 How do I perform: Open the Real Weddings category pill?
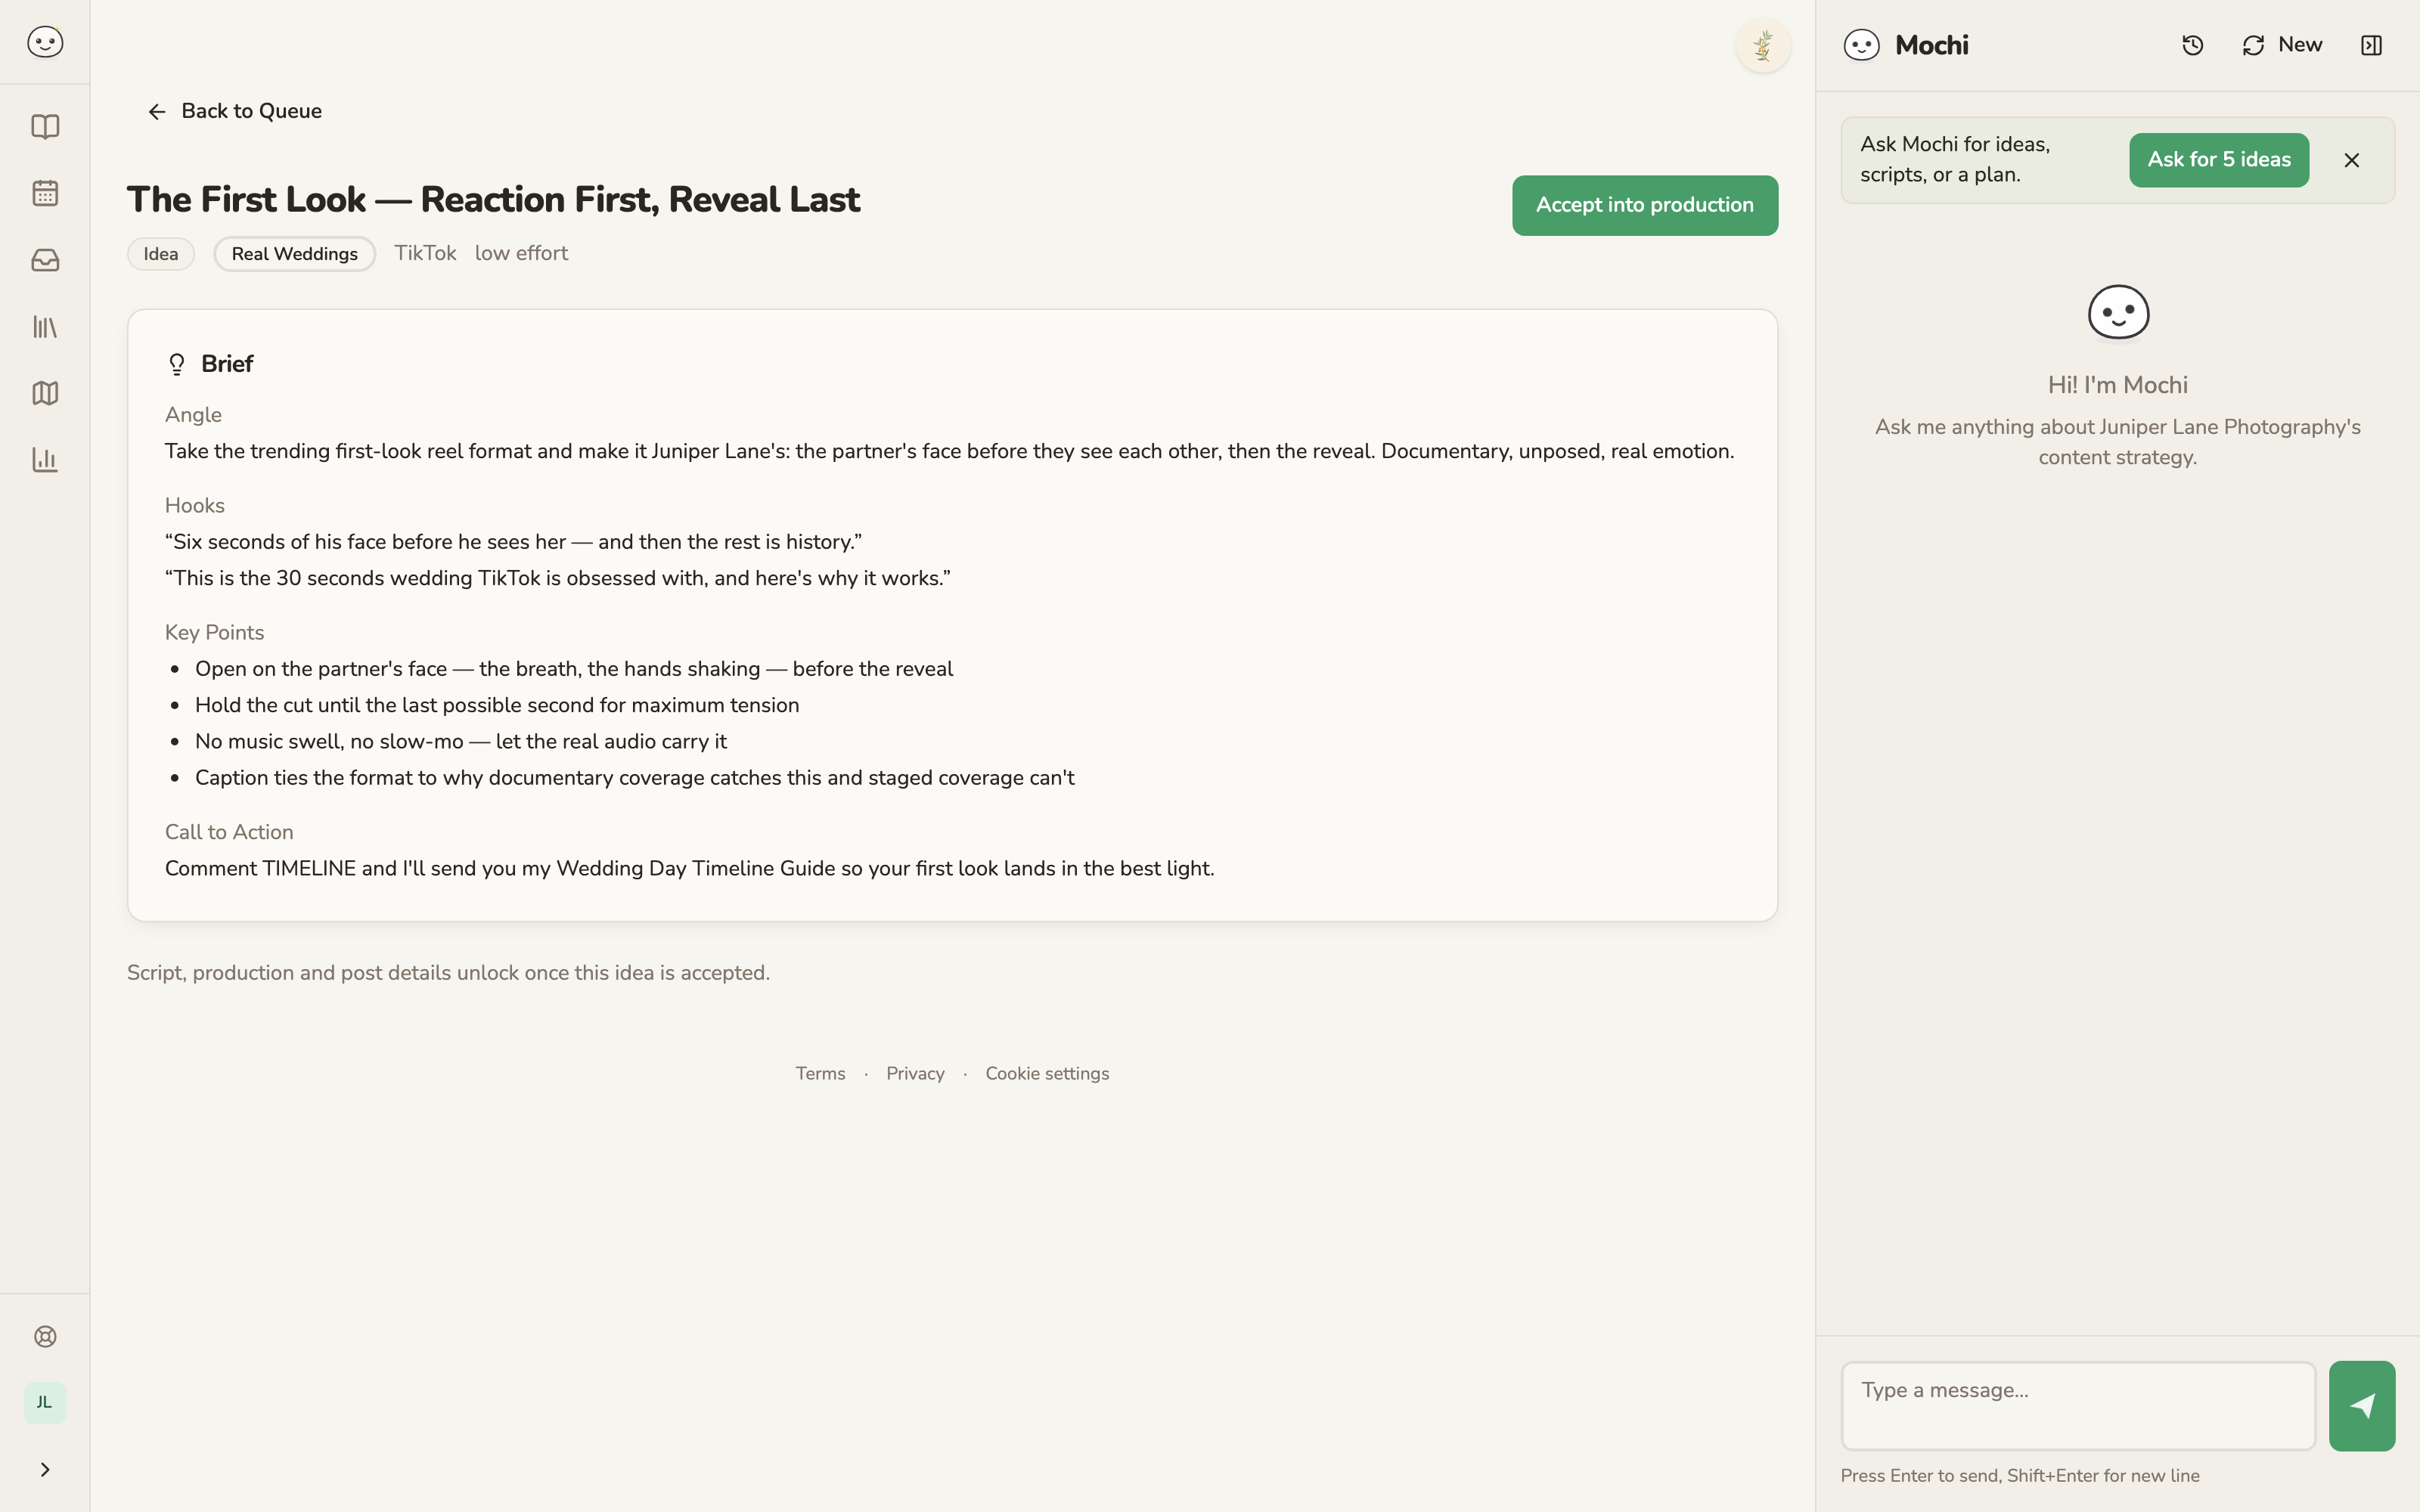pyautogui.click(x=294, y=254)
